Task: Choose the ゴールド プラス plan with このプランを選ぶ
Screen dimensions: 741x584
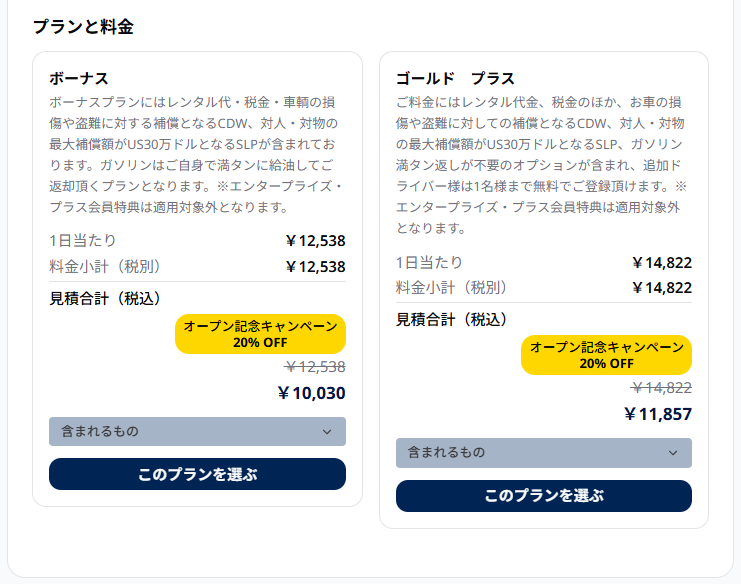Action: (543, 496)
